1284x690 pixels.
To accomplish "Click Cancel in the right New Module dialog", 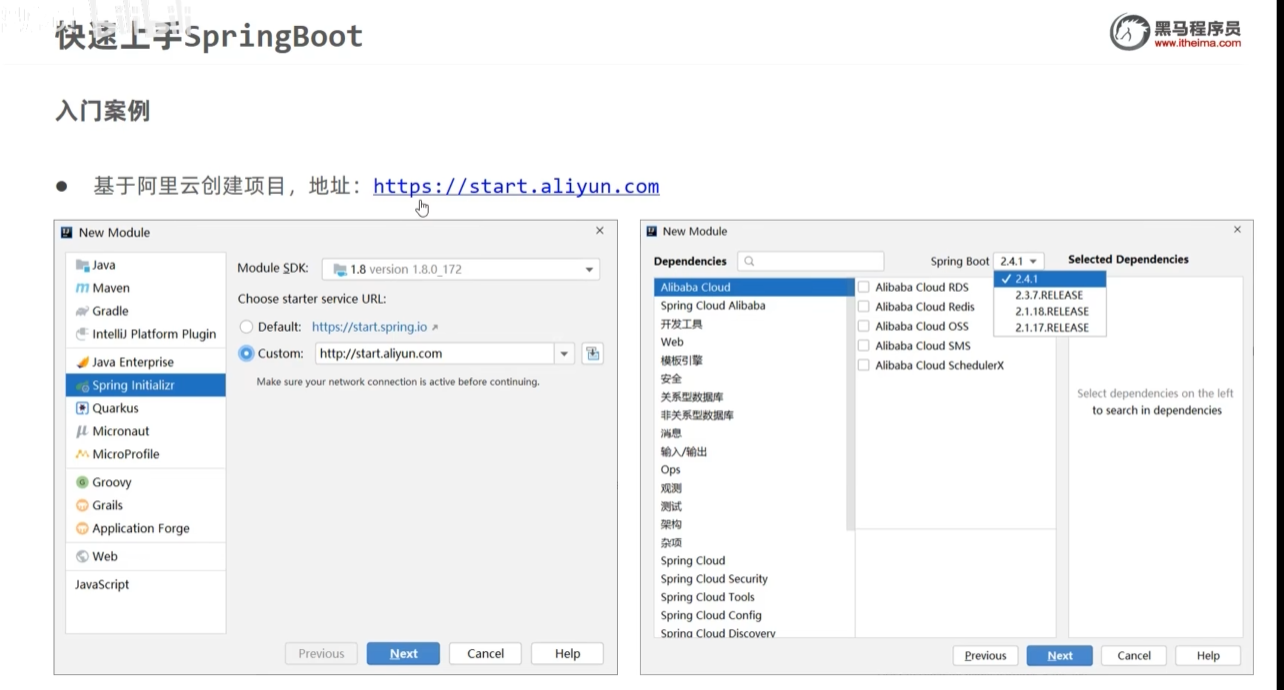I will 1134,656.
